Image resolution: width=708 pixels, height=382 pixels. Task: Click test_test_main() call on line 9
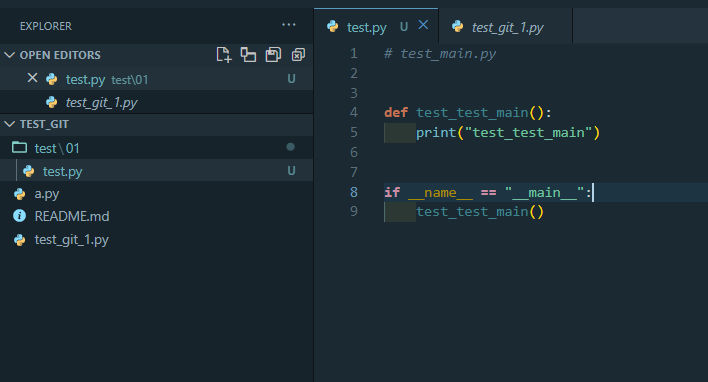coord(480,212)
